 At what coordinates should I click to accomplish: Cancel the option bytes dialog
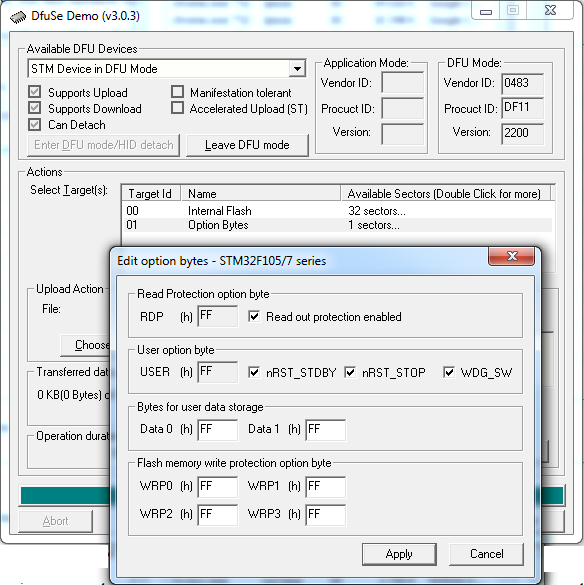pos(486,554)
